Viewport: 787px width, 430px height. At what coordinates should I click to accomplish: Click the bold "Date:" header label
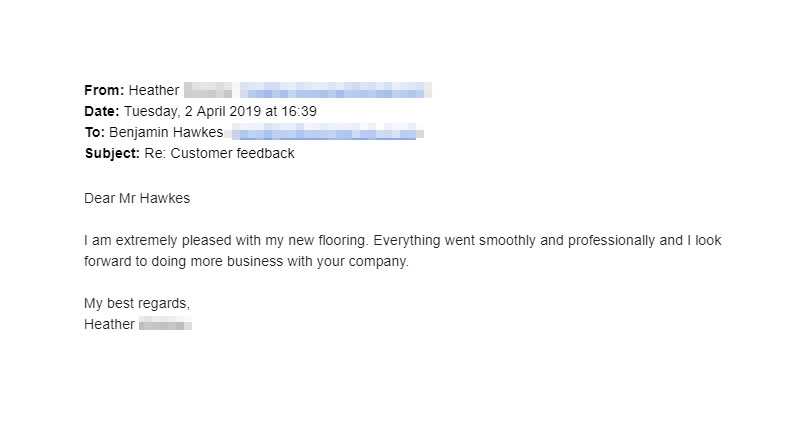click(x=102, y=111)
